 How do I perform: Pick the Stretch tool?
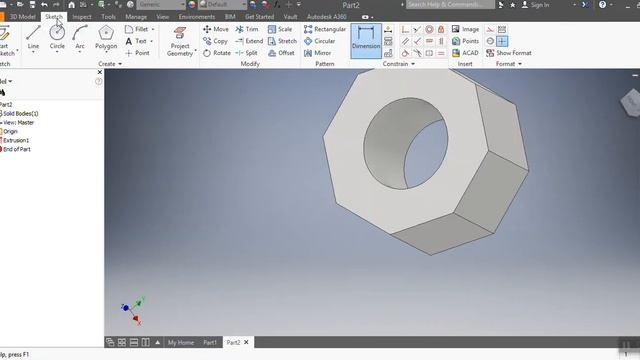tap(282, 41)
